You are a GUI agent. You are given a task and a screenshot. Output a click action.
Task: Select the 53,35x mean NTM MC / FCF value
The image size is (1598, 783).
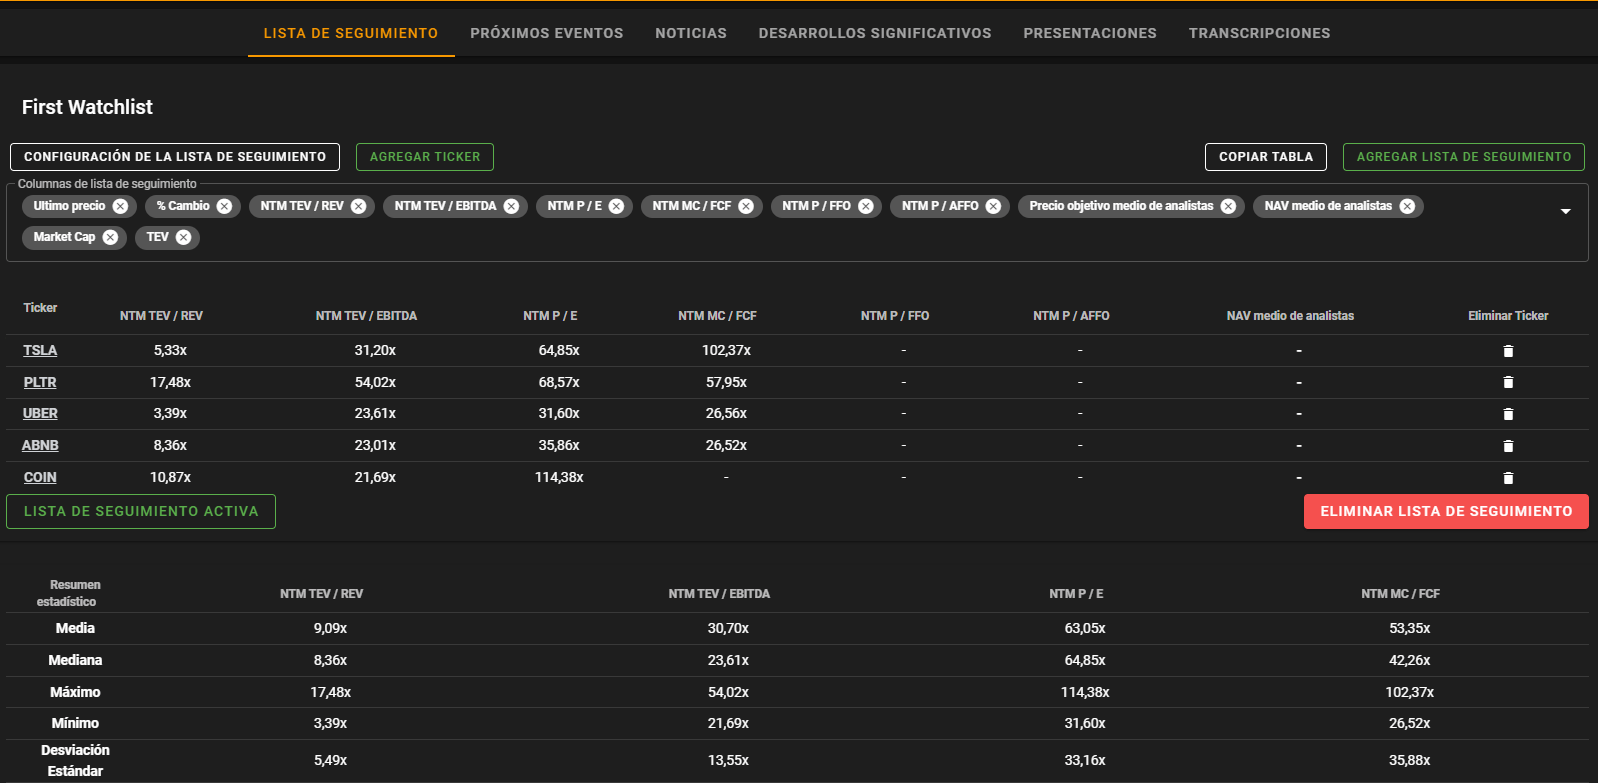coord(1410,628)
